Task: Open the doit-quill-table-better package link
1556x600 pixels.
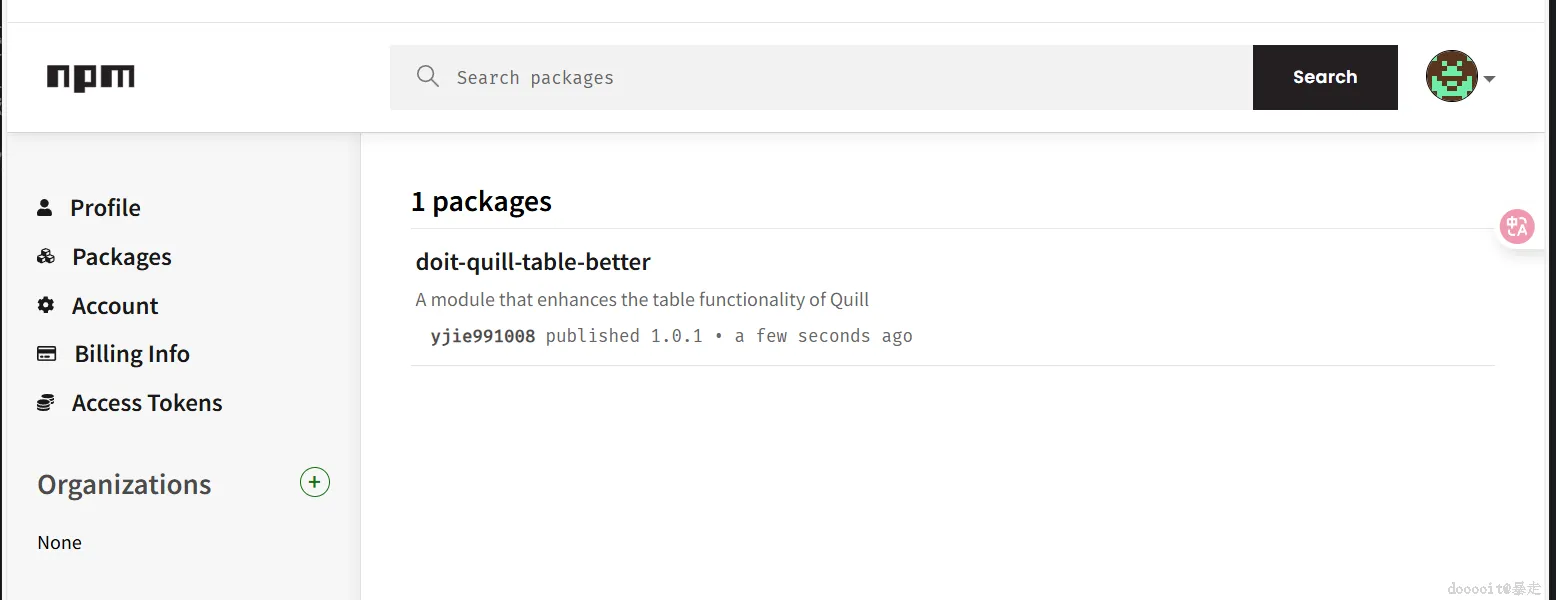Action: [x=533, y=262]
